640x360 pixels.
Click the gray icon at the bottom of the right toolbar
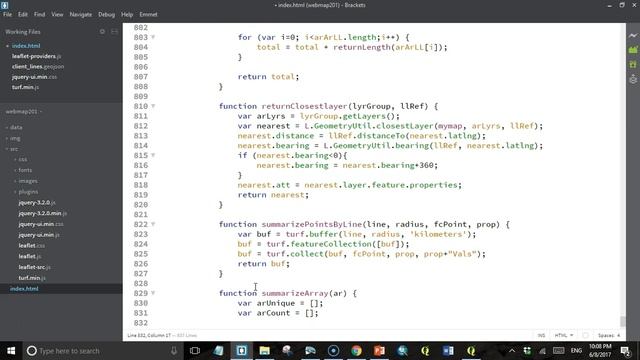coord(633,79)
